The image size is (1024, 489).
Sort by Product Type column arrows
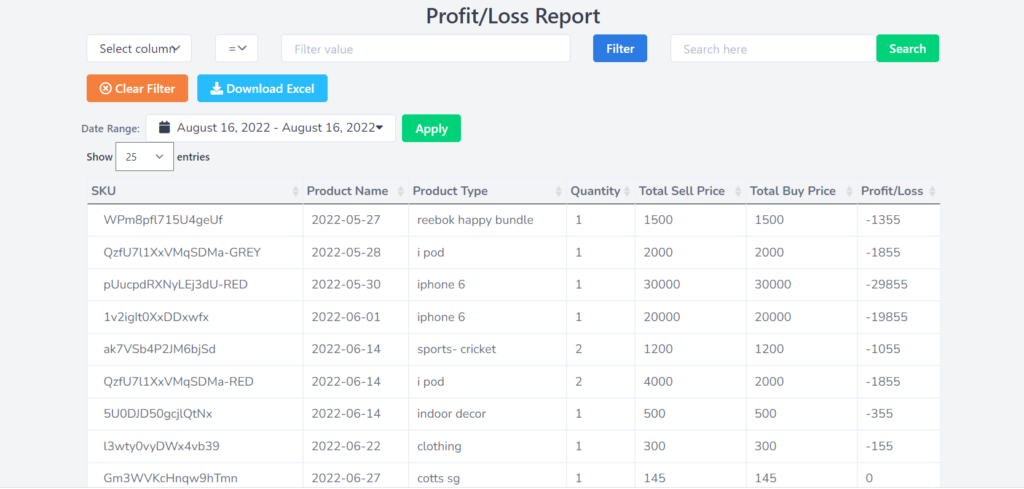point(559,191)
